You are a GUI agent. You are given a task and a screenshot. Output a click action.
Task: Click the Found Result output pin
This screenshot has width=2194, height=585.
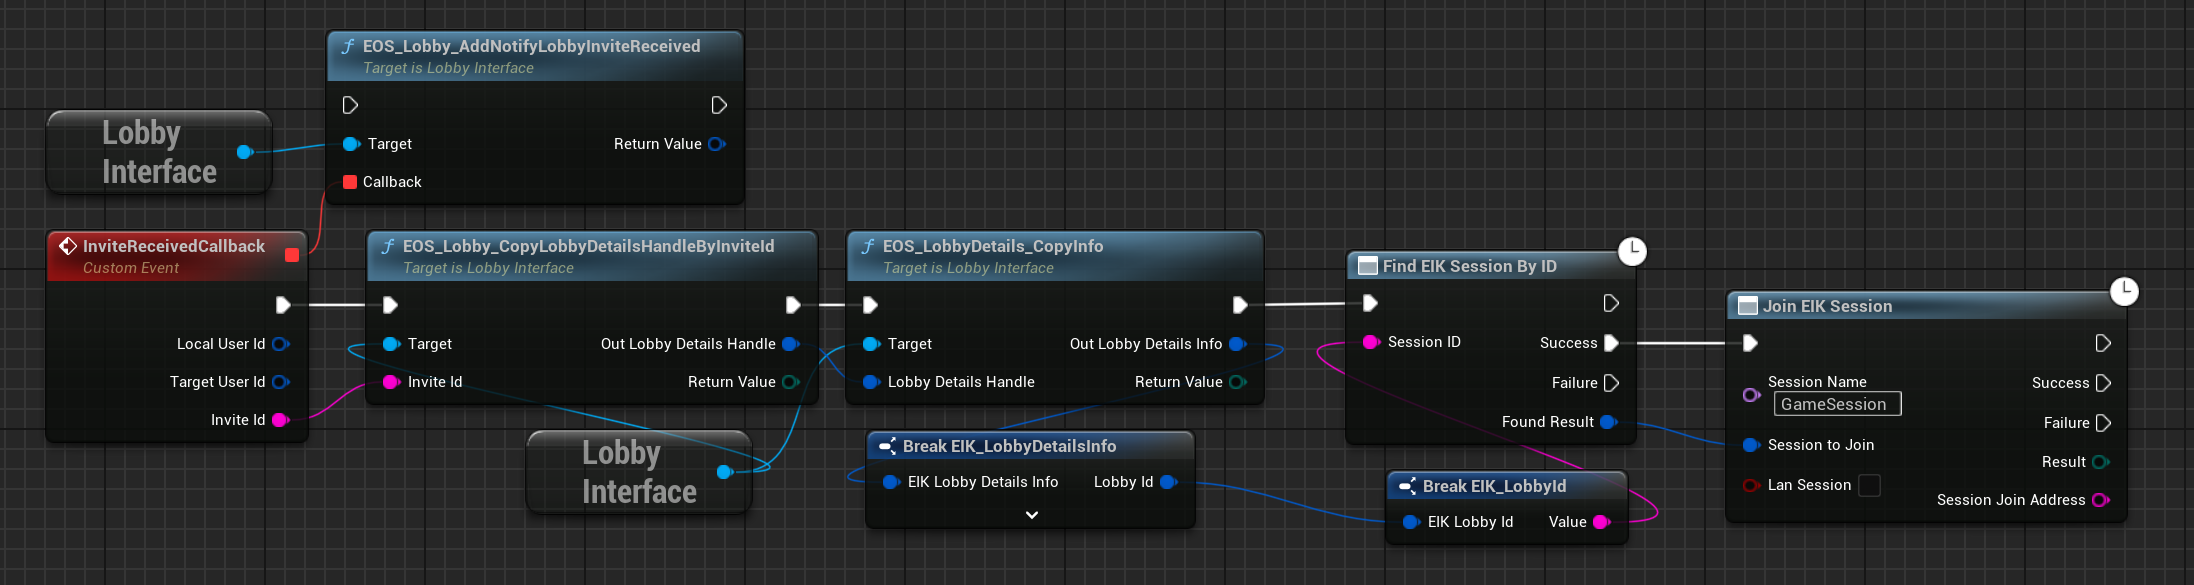(1608, 422)
